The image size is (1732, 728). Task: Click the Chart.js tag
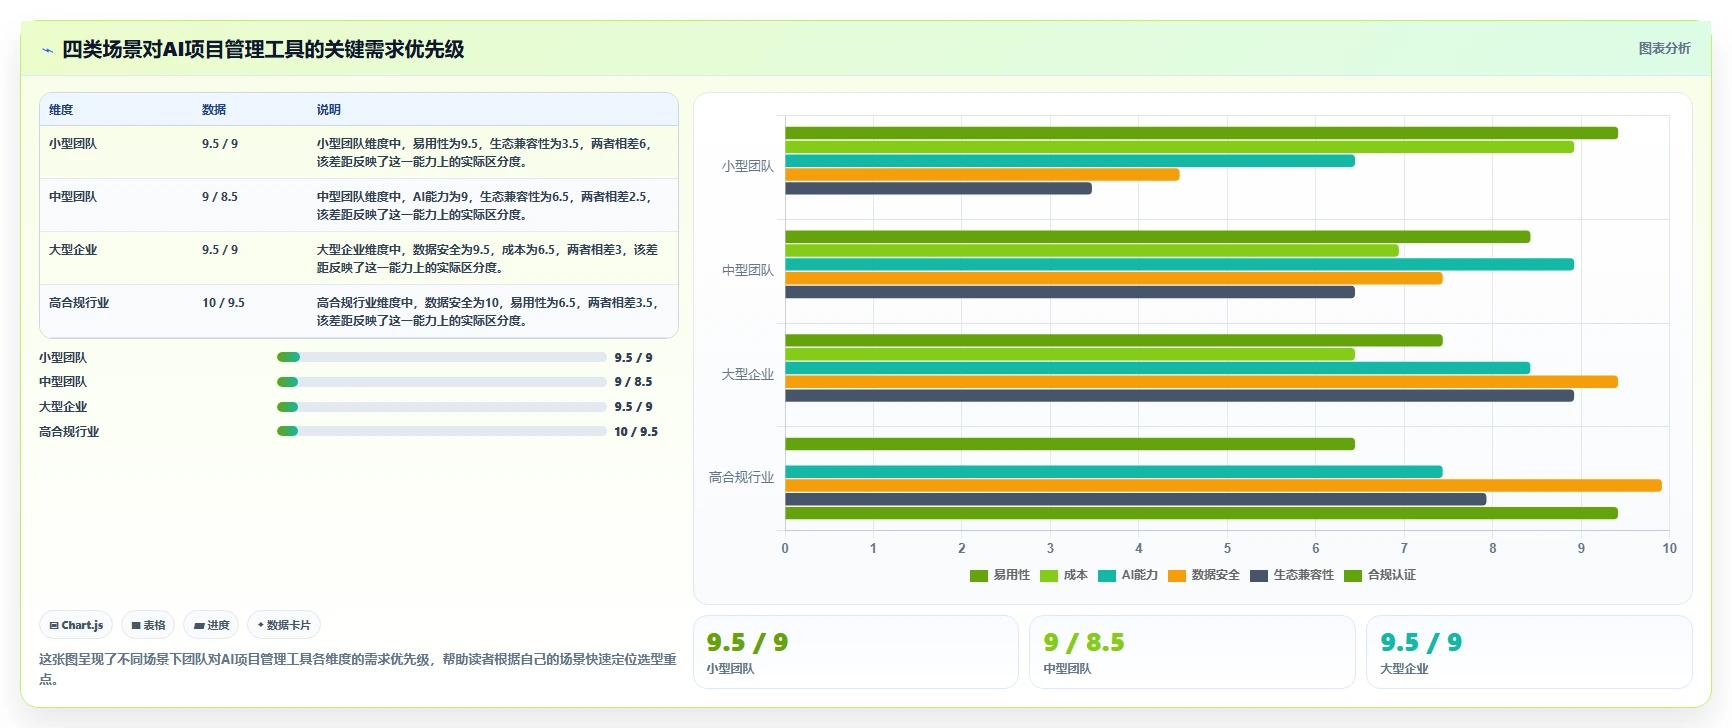(76, 625)
